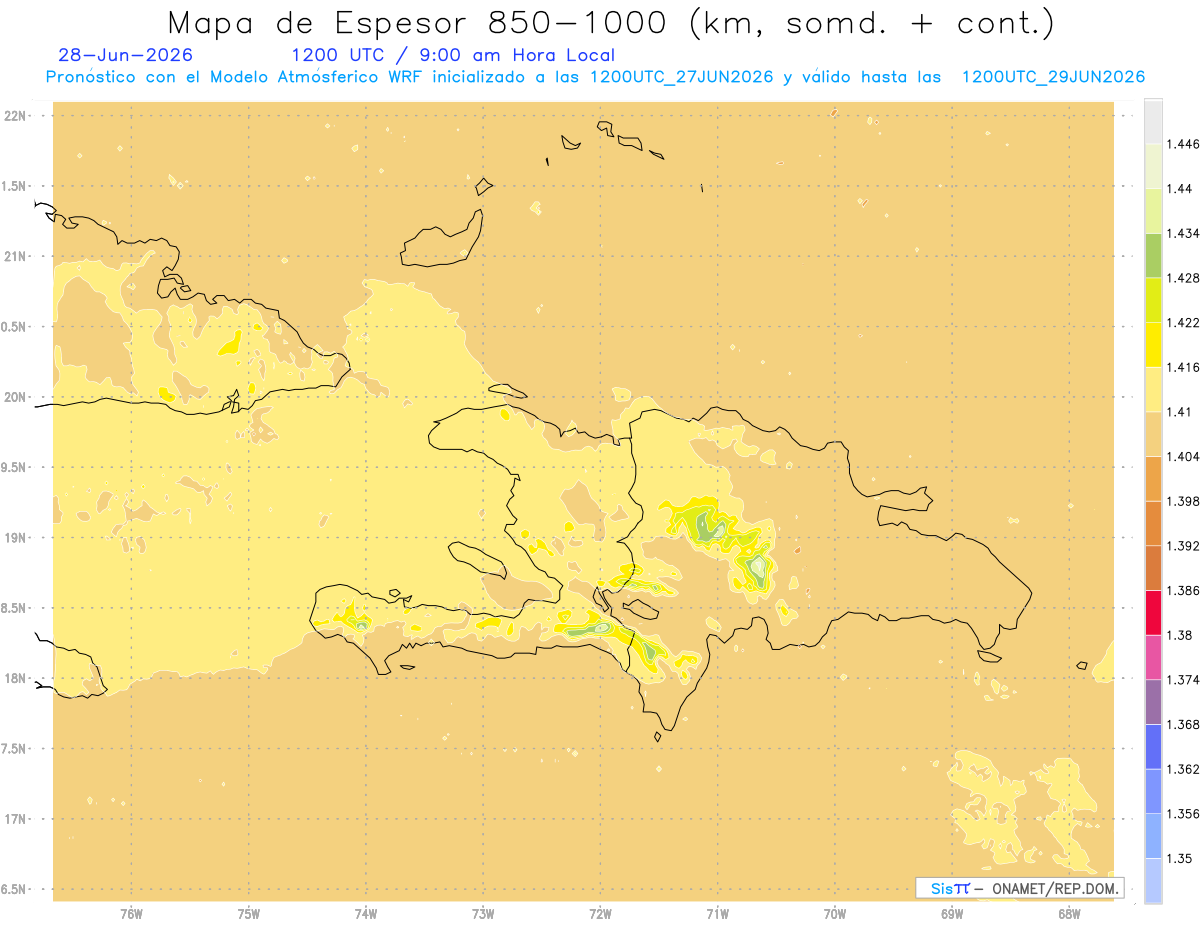Click the 1.392 value on the color scale
Screen dimensions: 1200x927
pos(1184,546)
